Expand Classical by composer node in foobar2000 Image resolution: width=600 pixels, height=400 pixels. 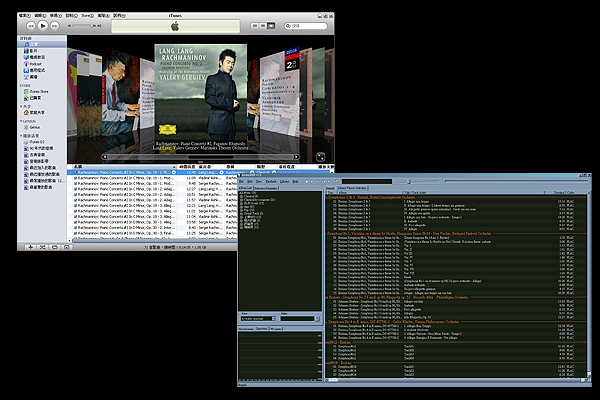[x=241, y=200]
